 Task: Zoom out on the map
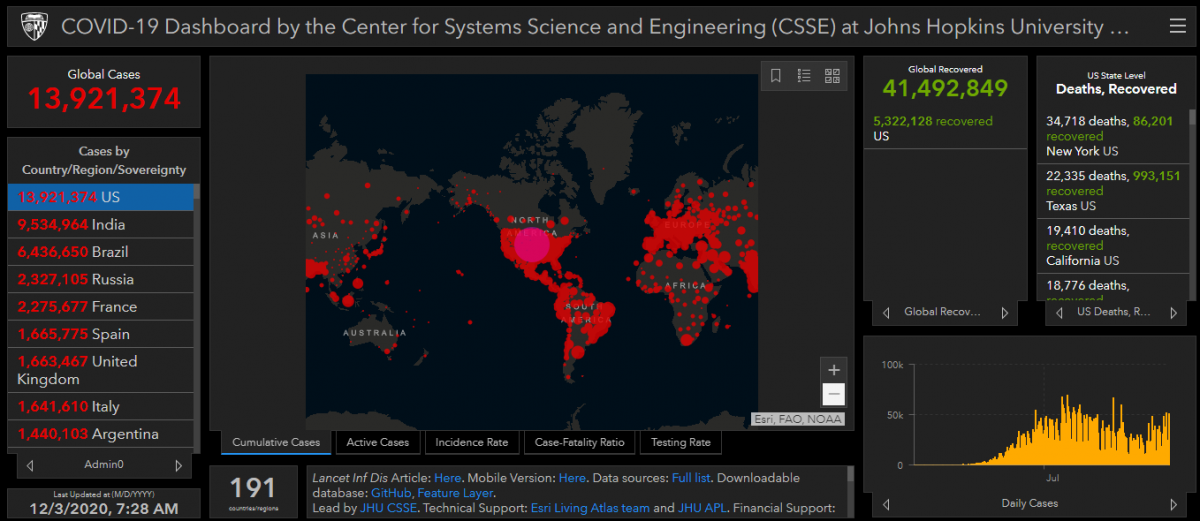pos(833,394)
